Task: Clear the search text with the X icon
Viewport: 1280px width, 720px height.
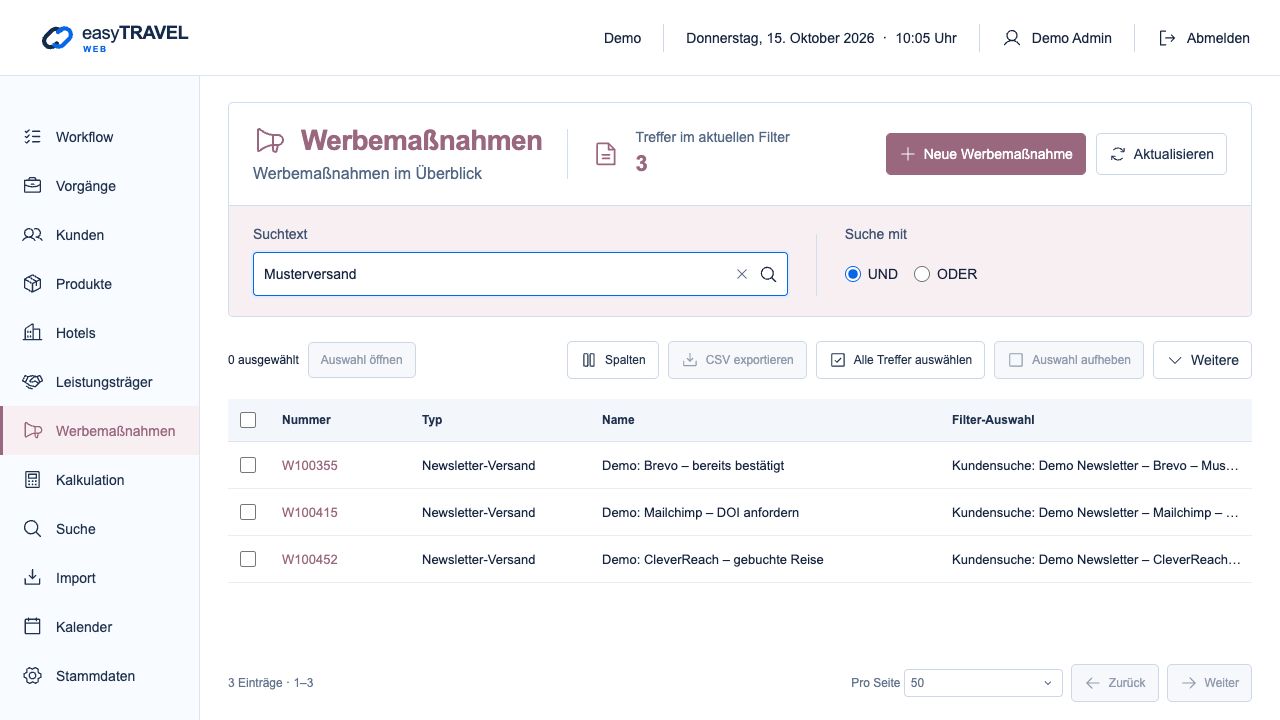Action: tap(742, 274)
